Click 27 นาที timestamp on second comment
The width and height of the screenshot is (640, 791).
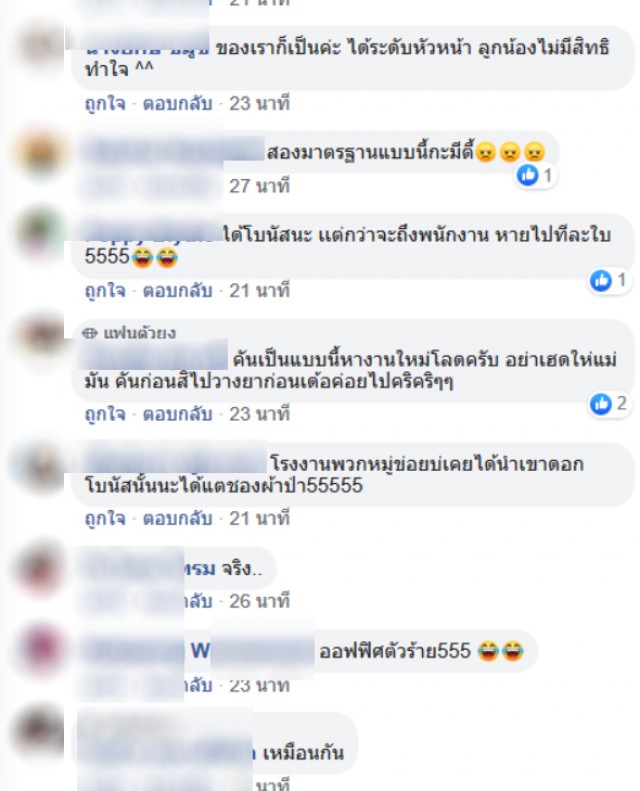(x=259, y=186)
